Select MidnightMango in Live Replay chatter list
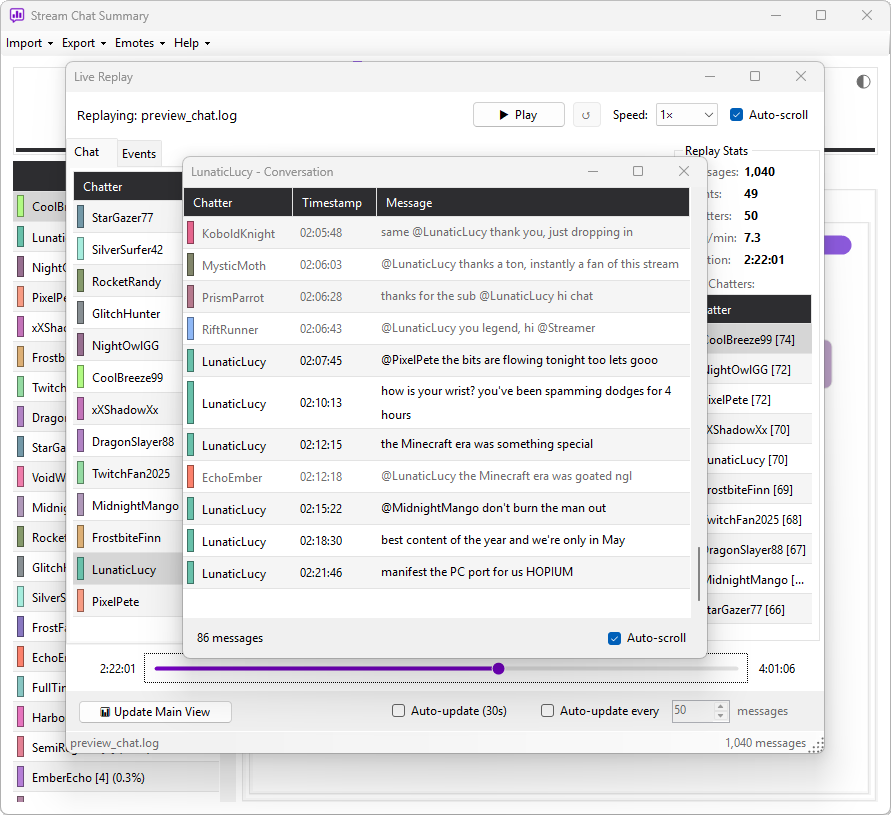The height and width of the screenshot is (815, 891). [x=128, y=506]
